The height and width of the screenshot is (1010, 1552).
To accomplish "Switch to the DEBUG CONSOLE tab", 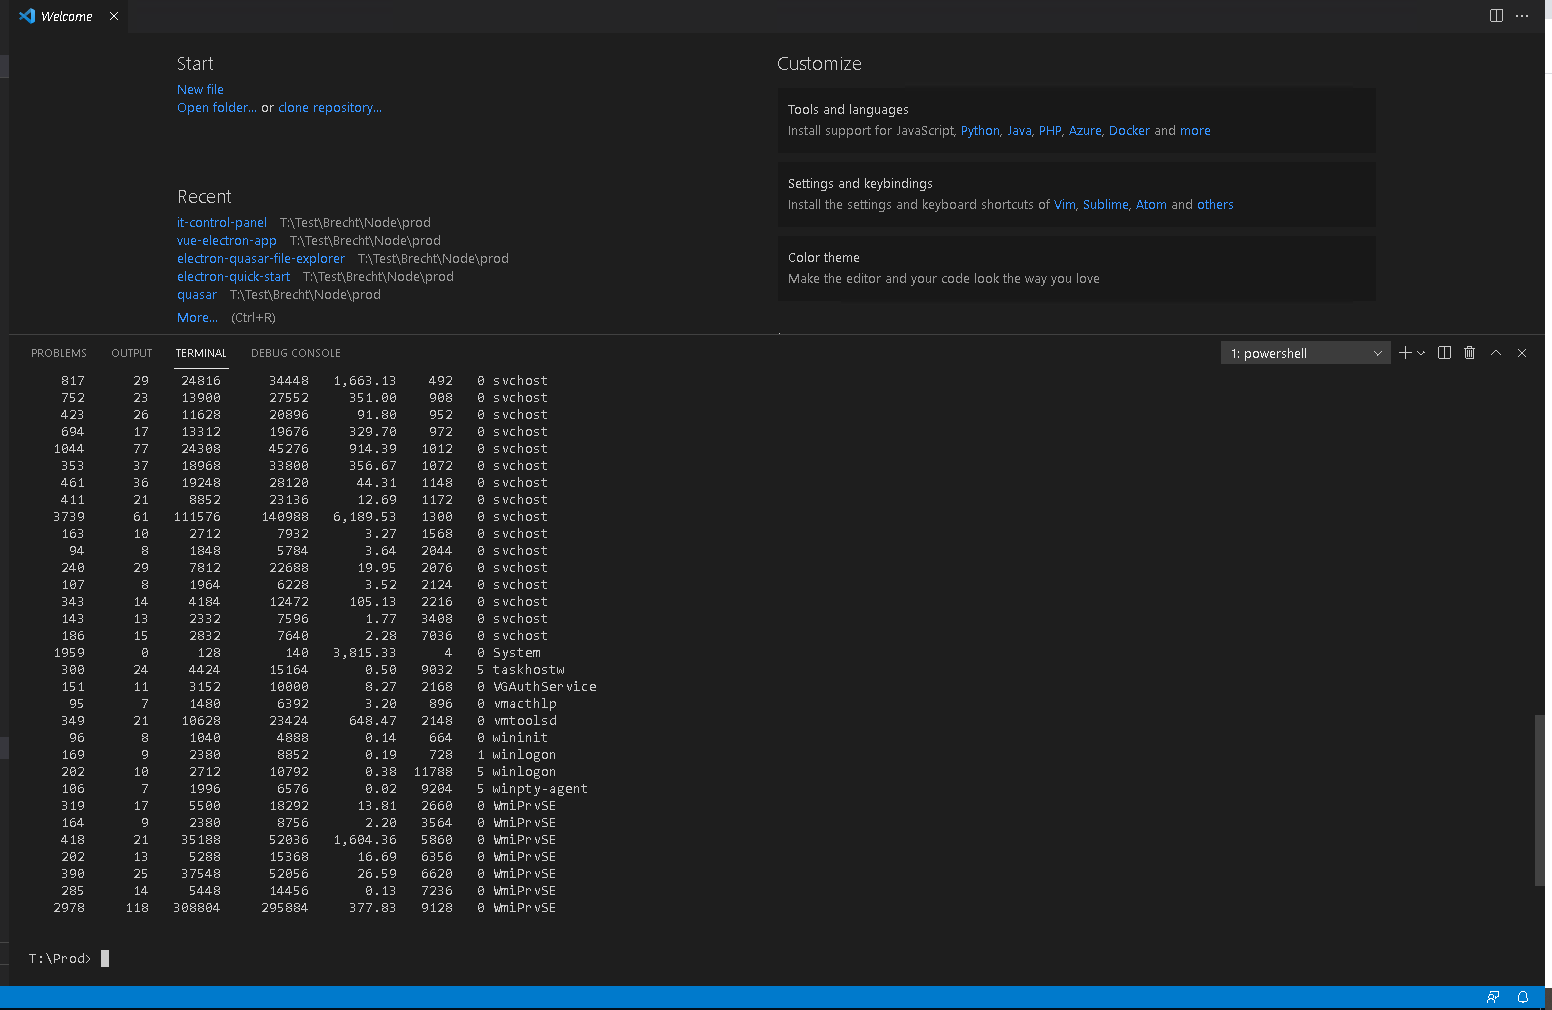I will point(295,352).
